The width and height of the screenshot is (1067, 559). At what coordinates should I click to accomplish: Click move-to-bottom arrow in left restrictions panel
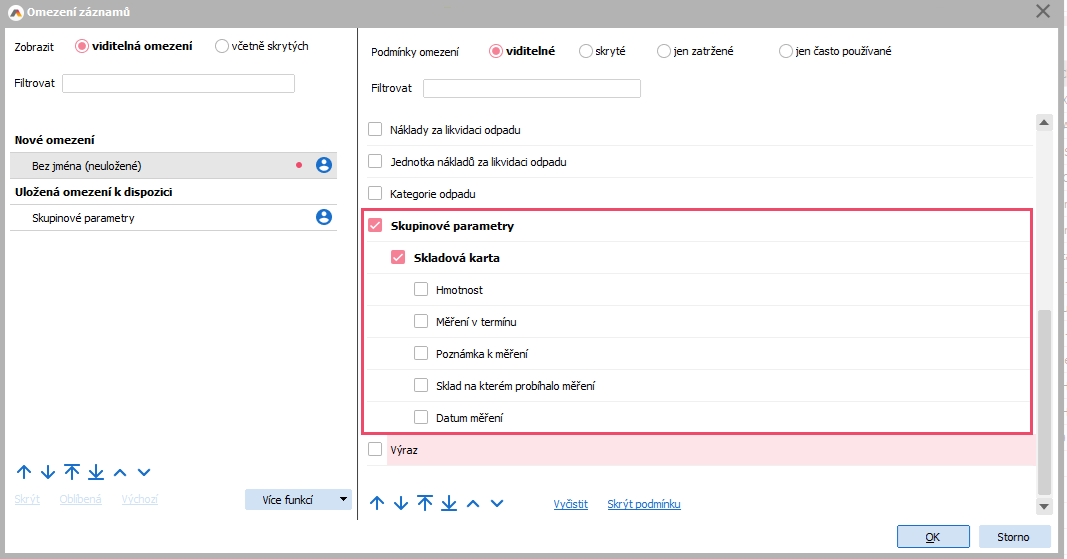click(96, 472)
